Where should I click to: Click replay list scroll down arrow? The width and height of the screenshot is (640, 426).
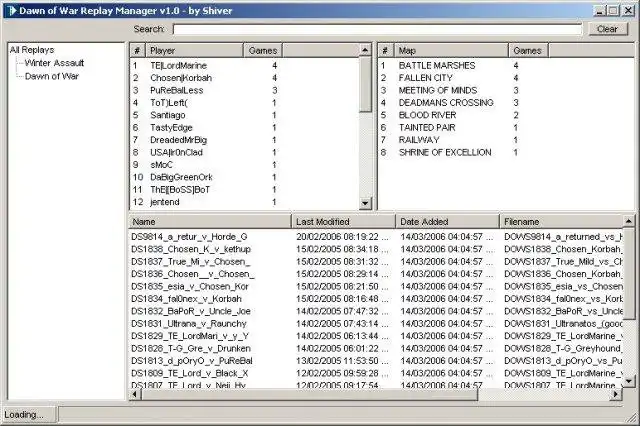click(629, 381)
